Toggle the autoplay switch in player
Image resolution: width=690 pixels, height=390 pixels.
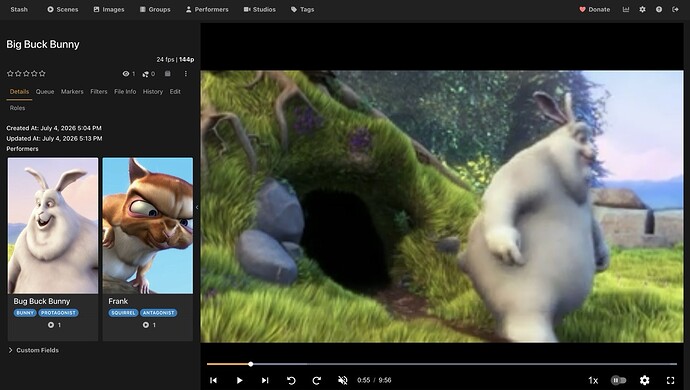618,380
